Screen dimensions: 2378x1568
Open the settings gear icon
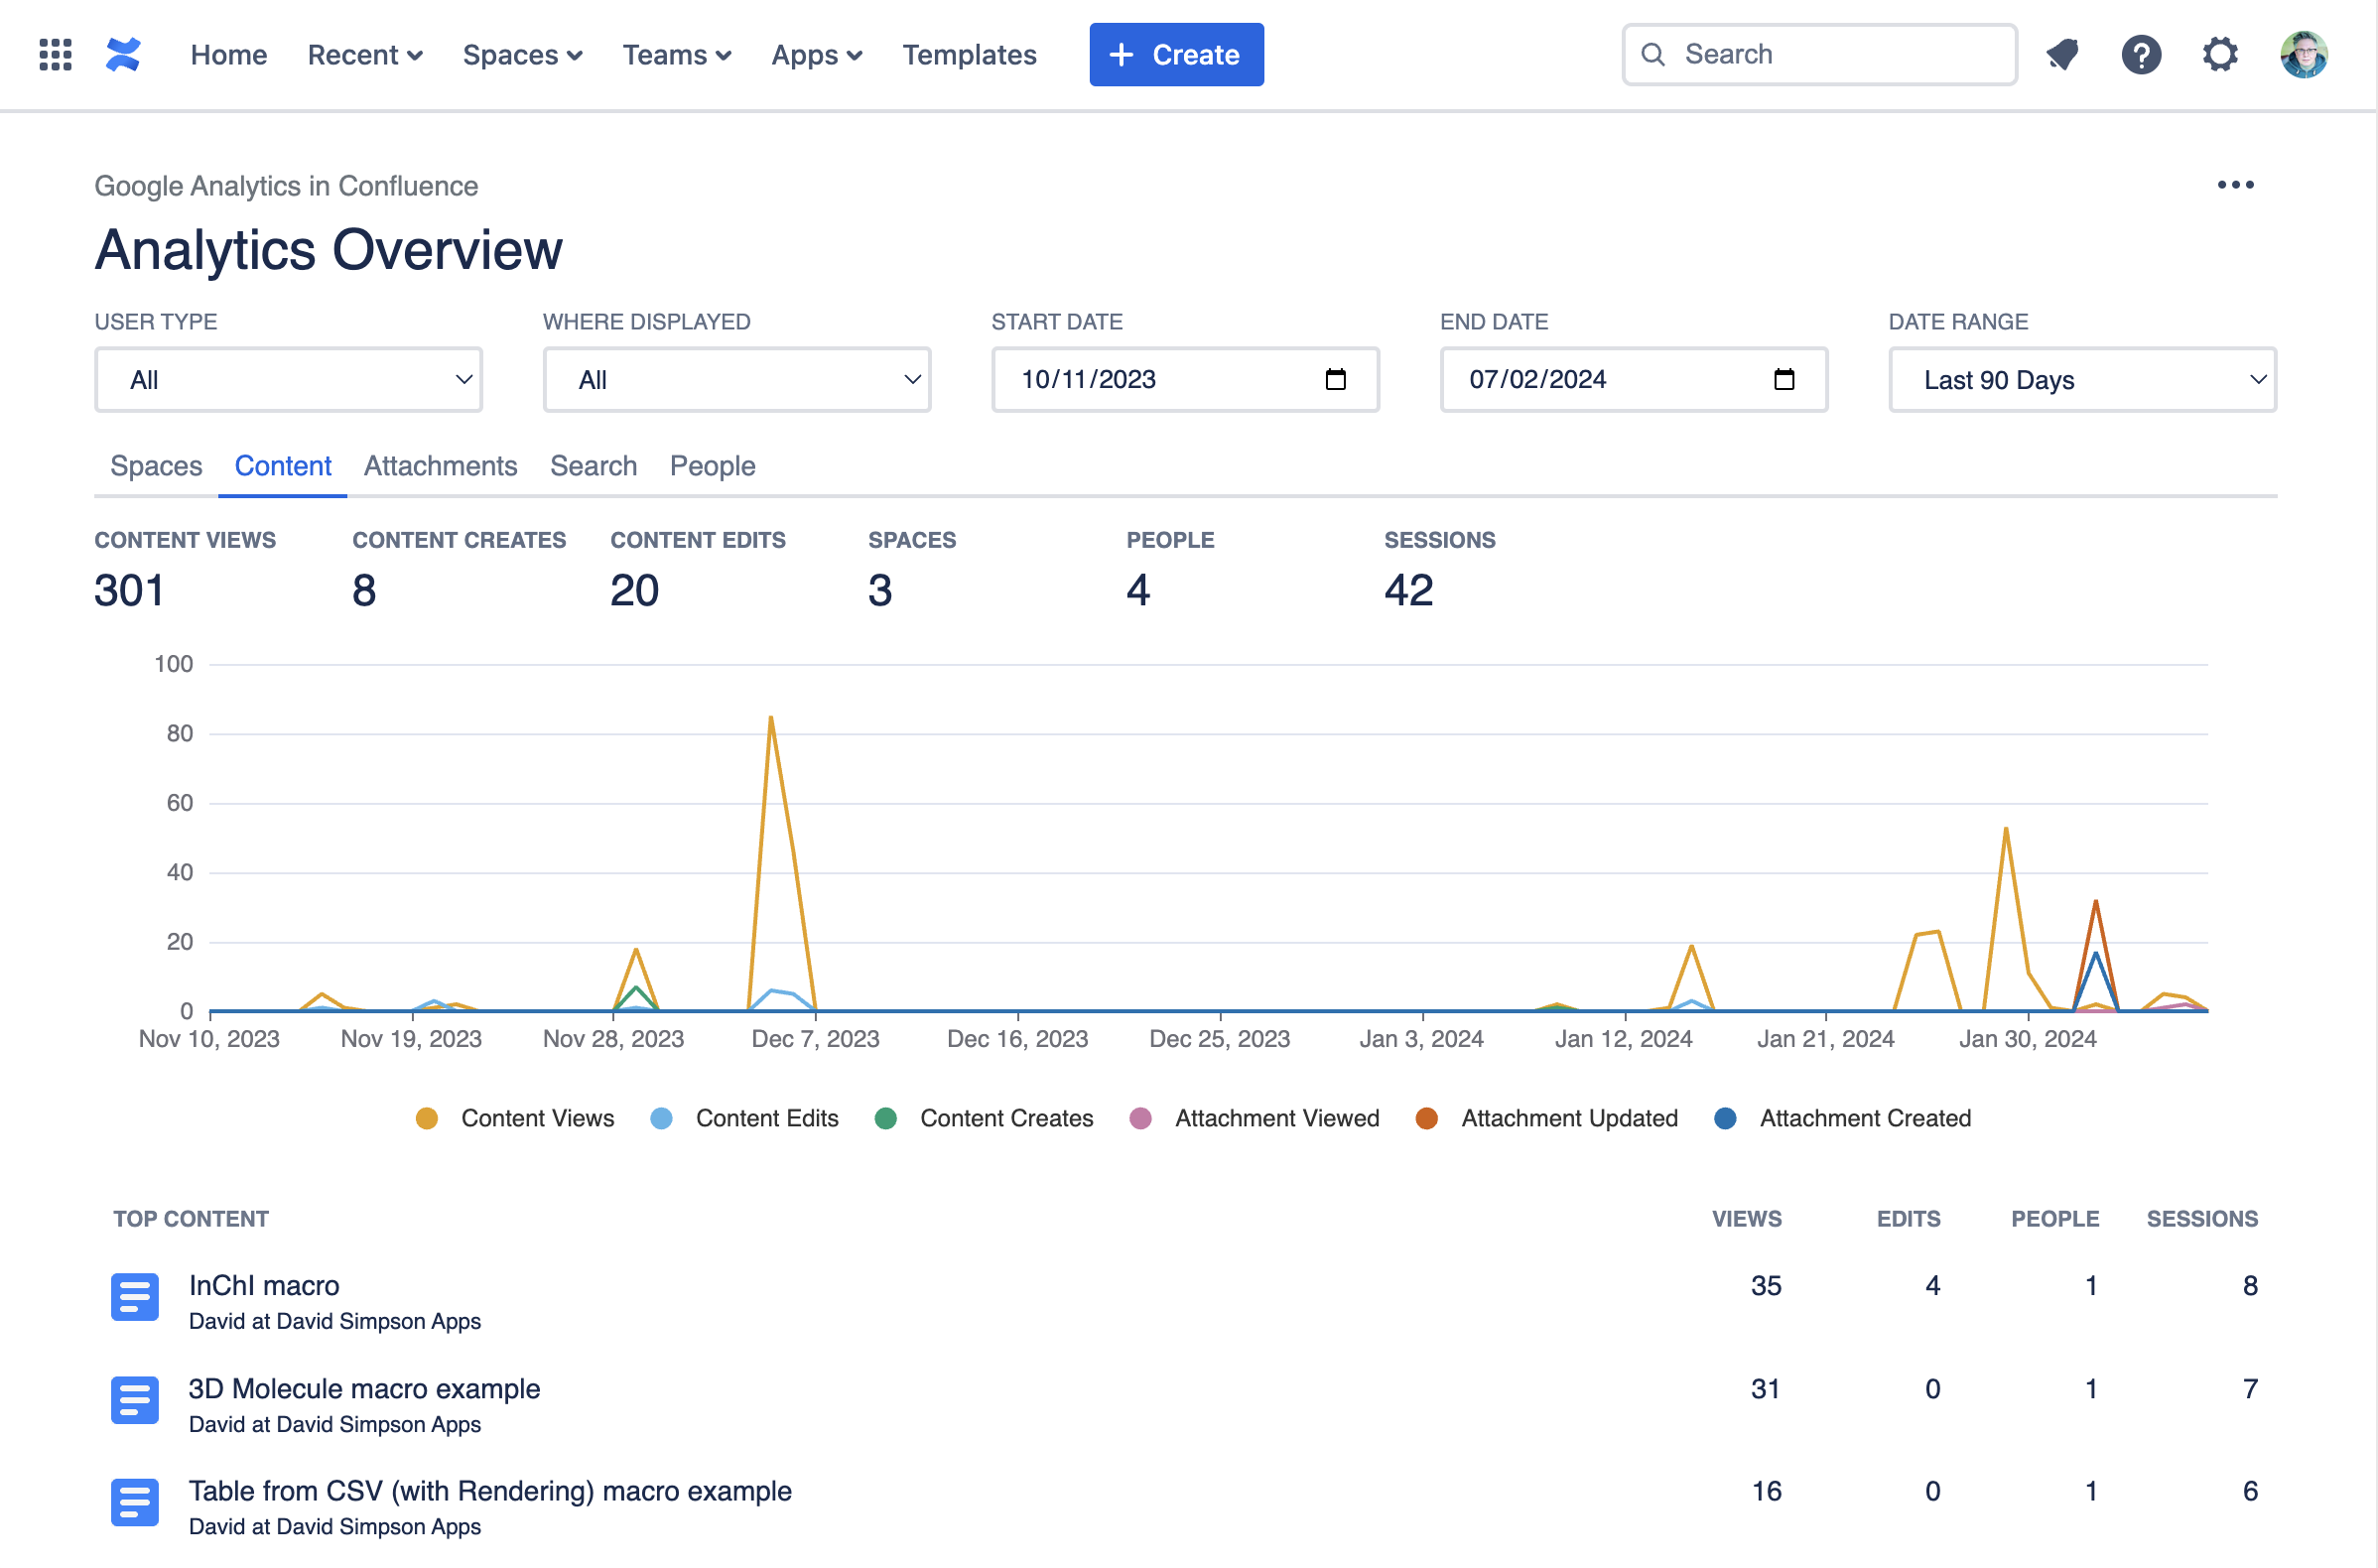coord(2219,54)
